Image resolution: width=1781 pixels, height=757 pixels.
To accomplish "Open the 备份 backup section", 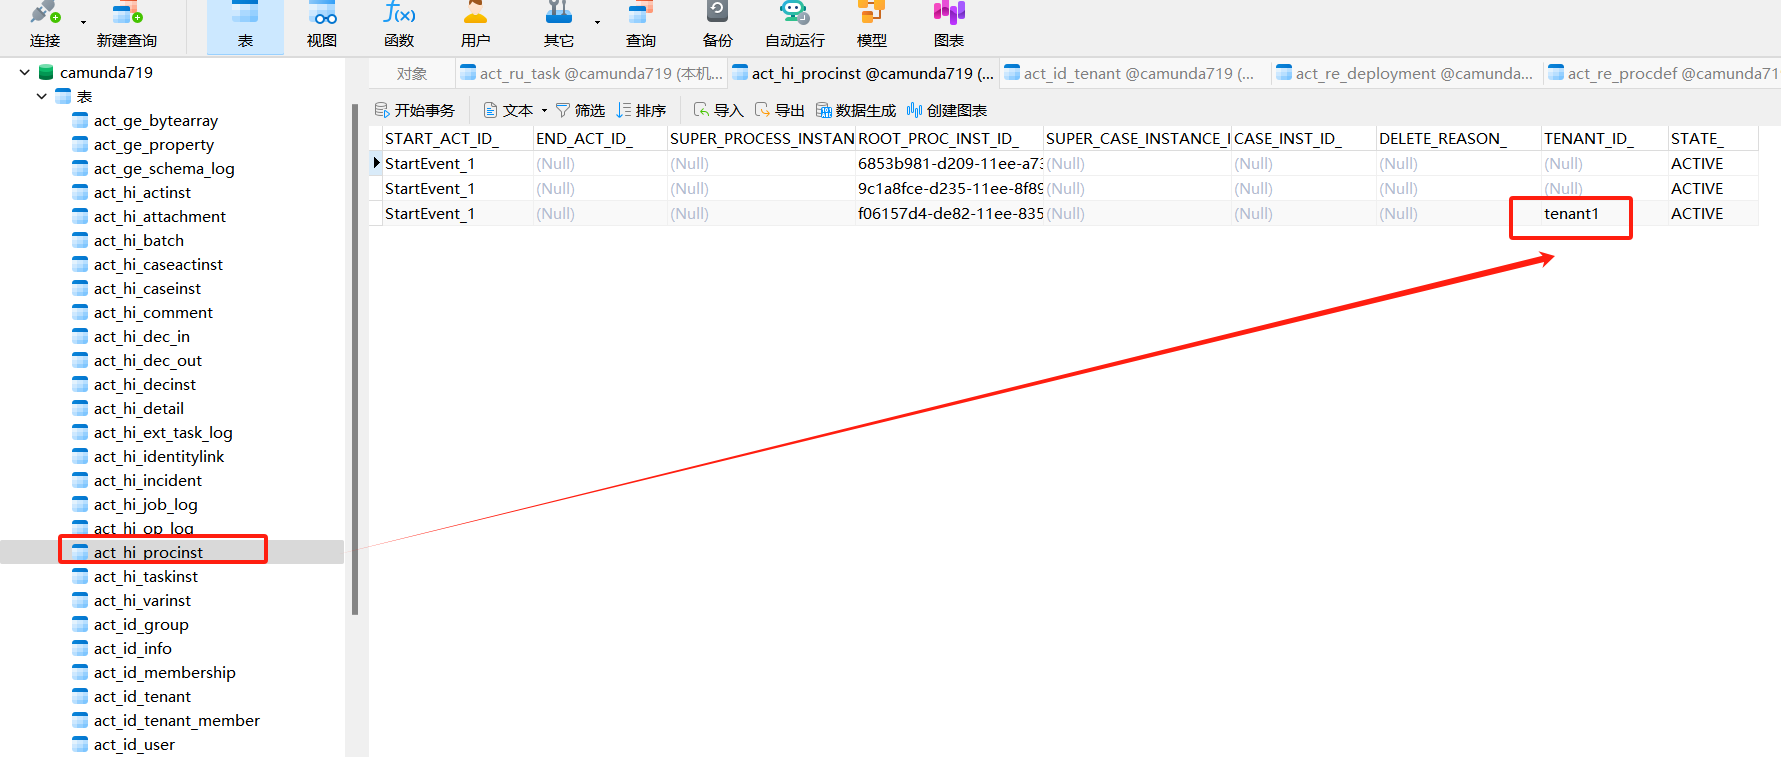I will 718,26.
